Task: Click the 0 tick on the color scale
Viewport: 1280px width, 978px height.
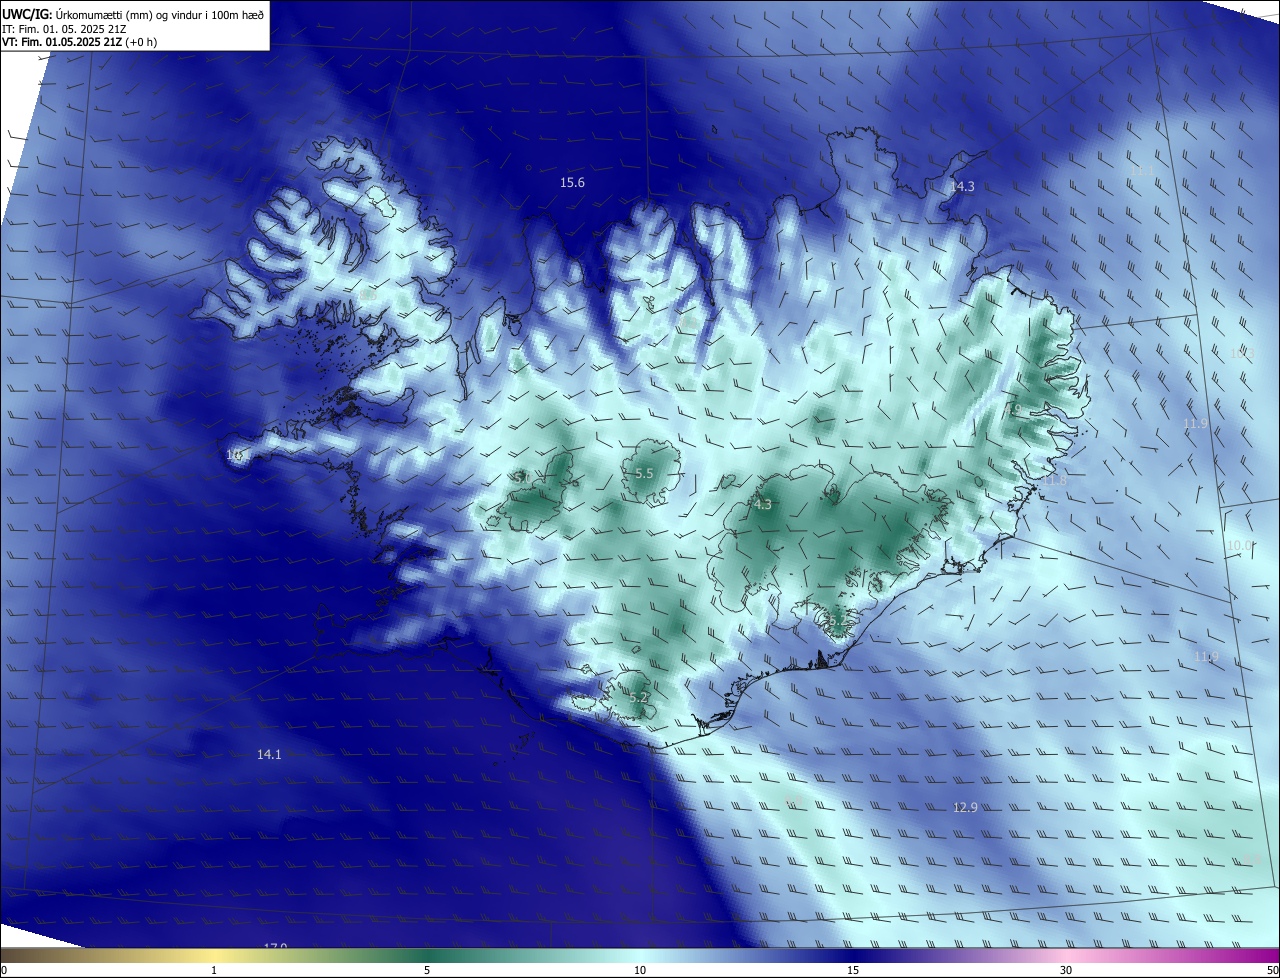Action: [4, 971]
